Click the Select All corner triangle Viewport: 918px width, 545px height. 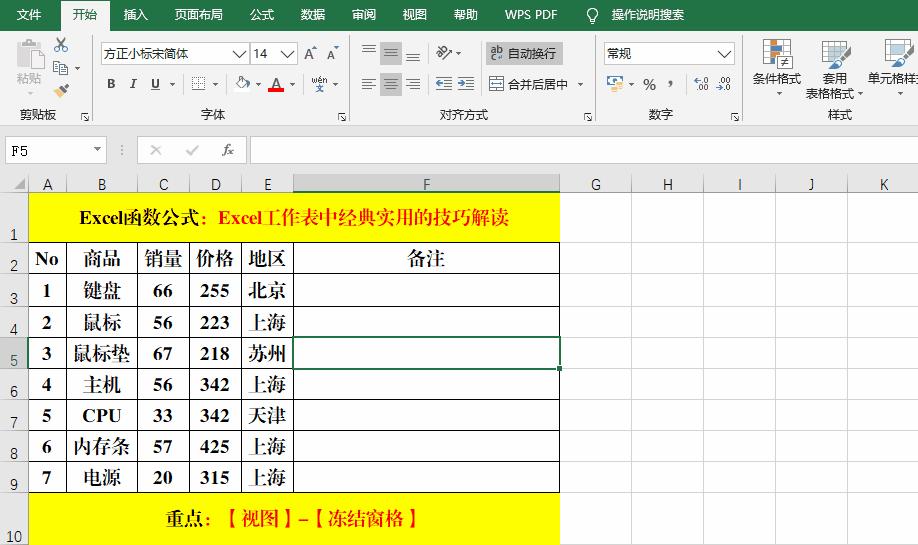[x=19, y=184]
